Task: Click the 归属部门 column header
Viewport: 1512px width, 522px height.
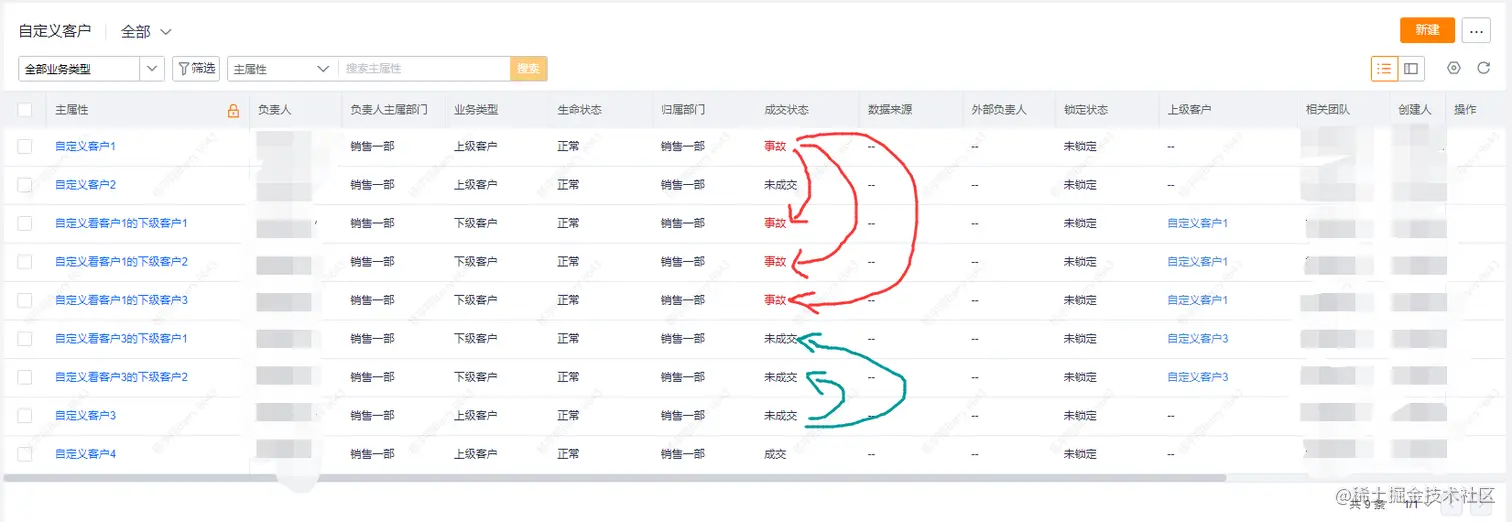Action: click(x=682, y=110)
